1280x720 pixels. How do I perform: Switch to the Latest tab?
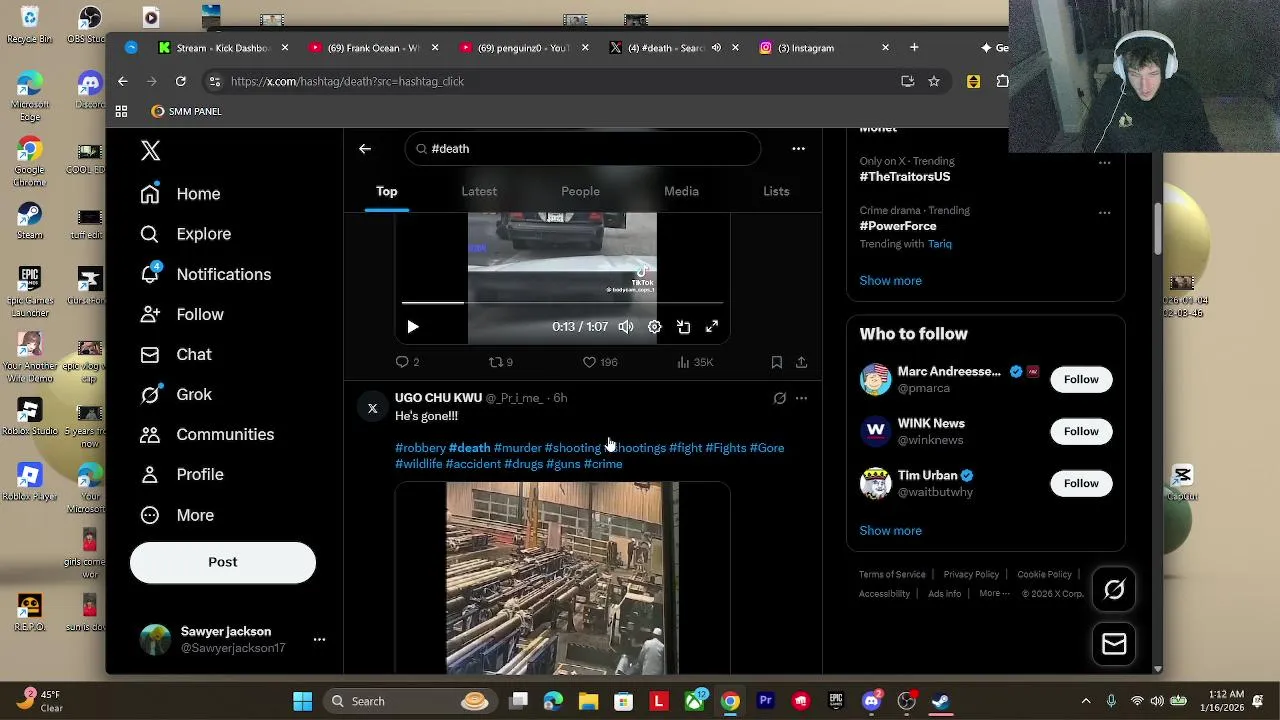tap(479, 191)
